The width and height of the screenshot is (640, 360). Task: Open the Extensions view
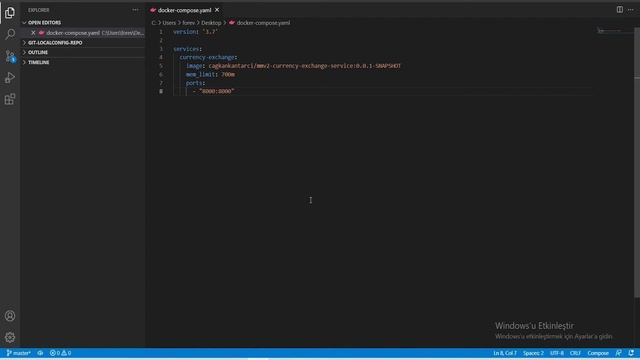coord(10,99)
